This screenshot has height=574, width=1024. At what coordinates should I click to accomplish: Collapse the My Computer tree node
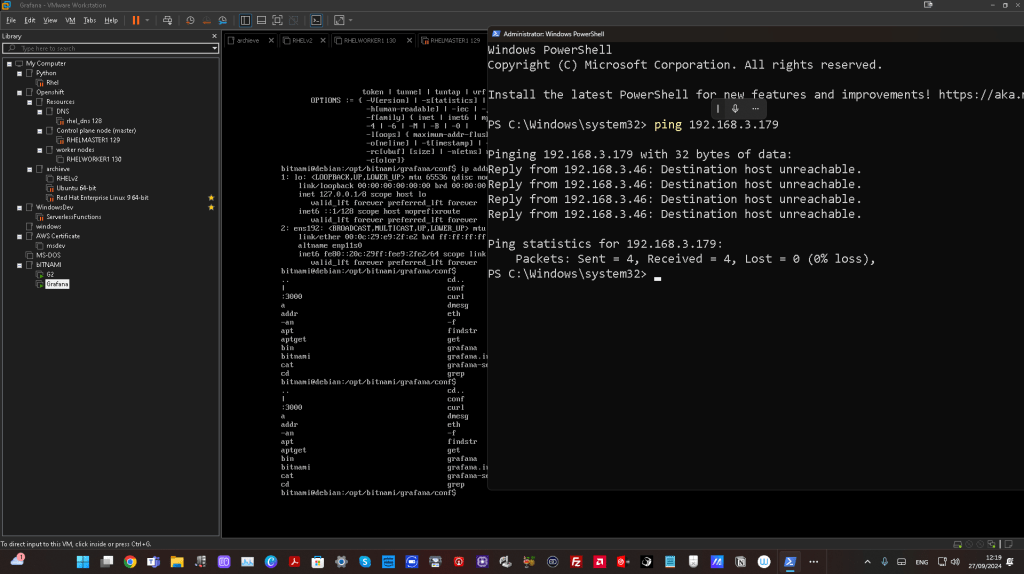9,63
